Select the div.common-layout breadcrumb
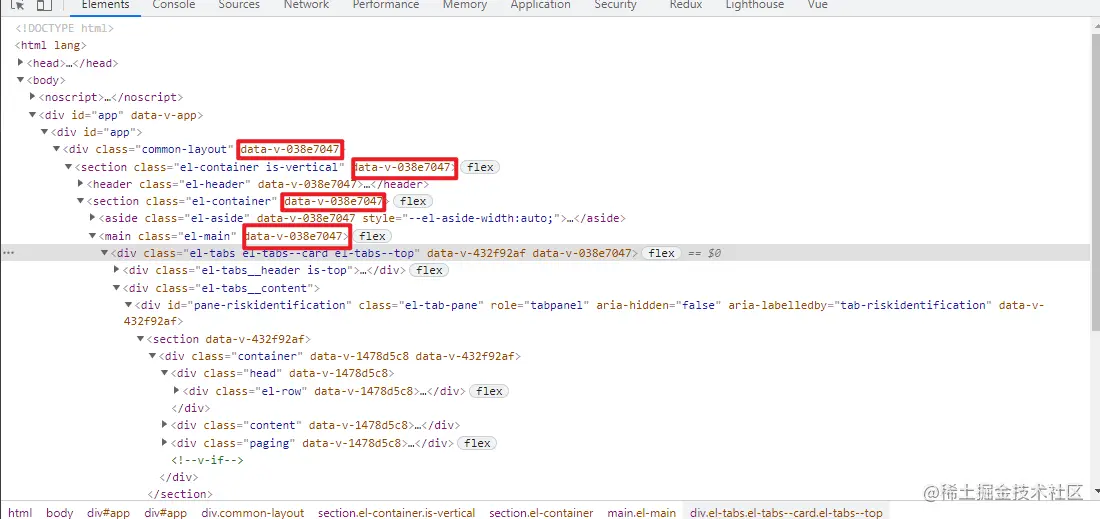The width and height of the screenshot is (1100, 519). pyautogui.click(x=253, y=513)
